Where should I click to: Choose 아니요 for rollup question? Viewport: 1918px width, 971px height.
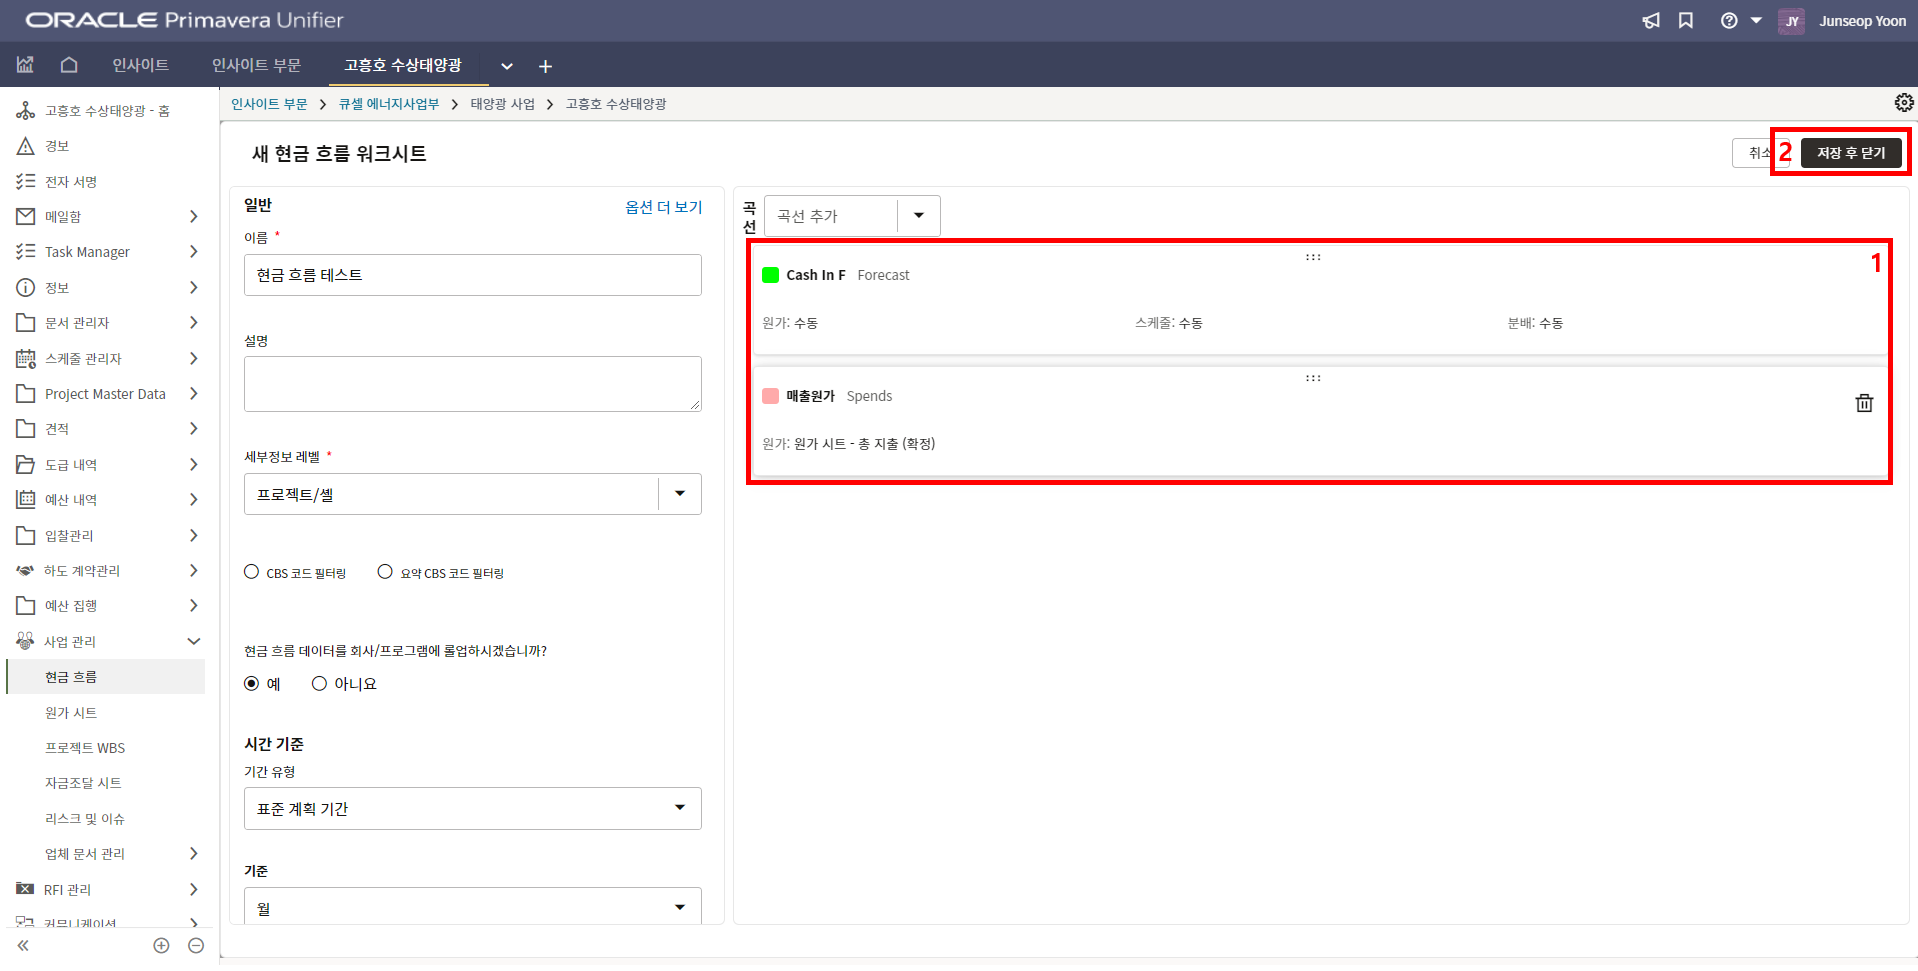coord(320,684)
